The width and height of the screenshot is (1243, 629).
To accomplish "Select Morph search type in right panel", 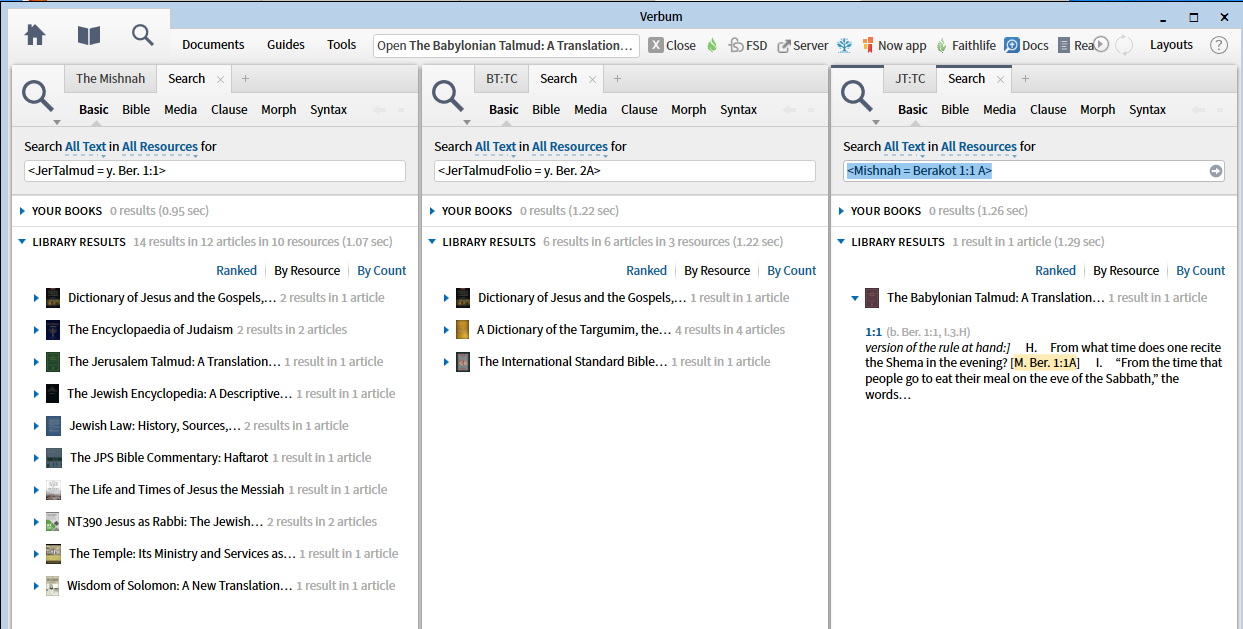I will 1097,110.
